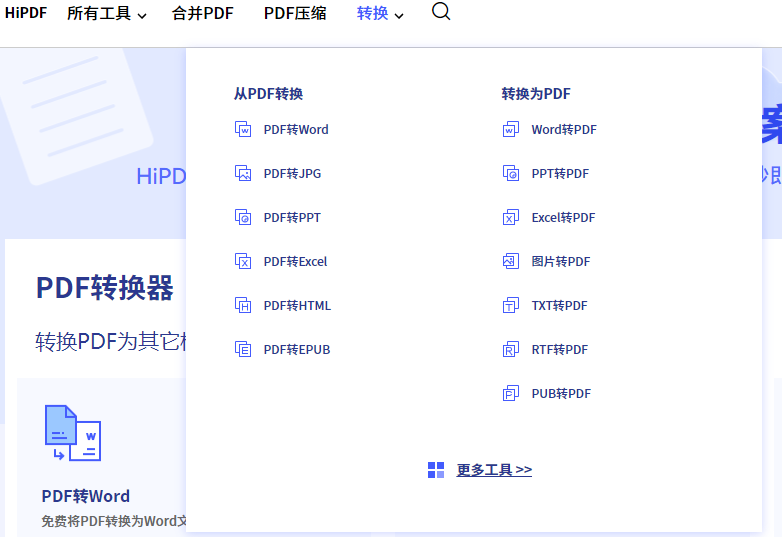This screenshot has height=537, width=782.
Task: Click the PDF转换器 page heading
Action: tap(105, 288)
